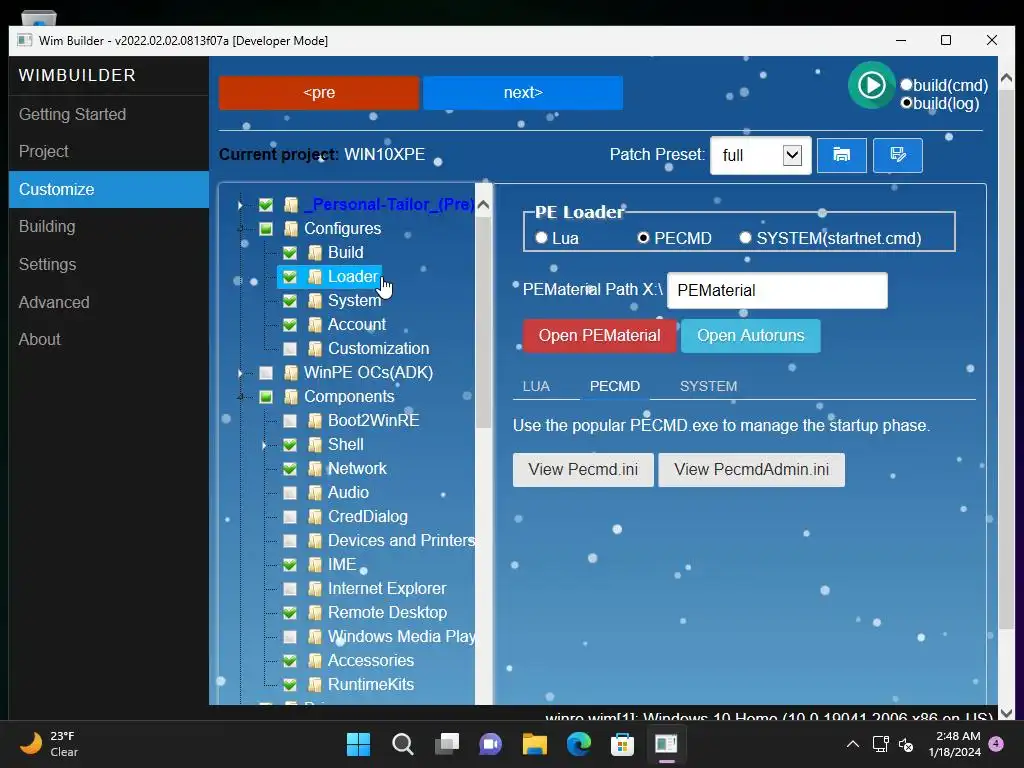Image resolution: width=1024 pixels, height=768 pixels.
Task: Click the WinPE OCs(ADK) folder icon
Action: coord(291,372)
